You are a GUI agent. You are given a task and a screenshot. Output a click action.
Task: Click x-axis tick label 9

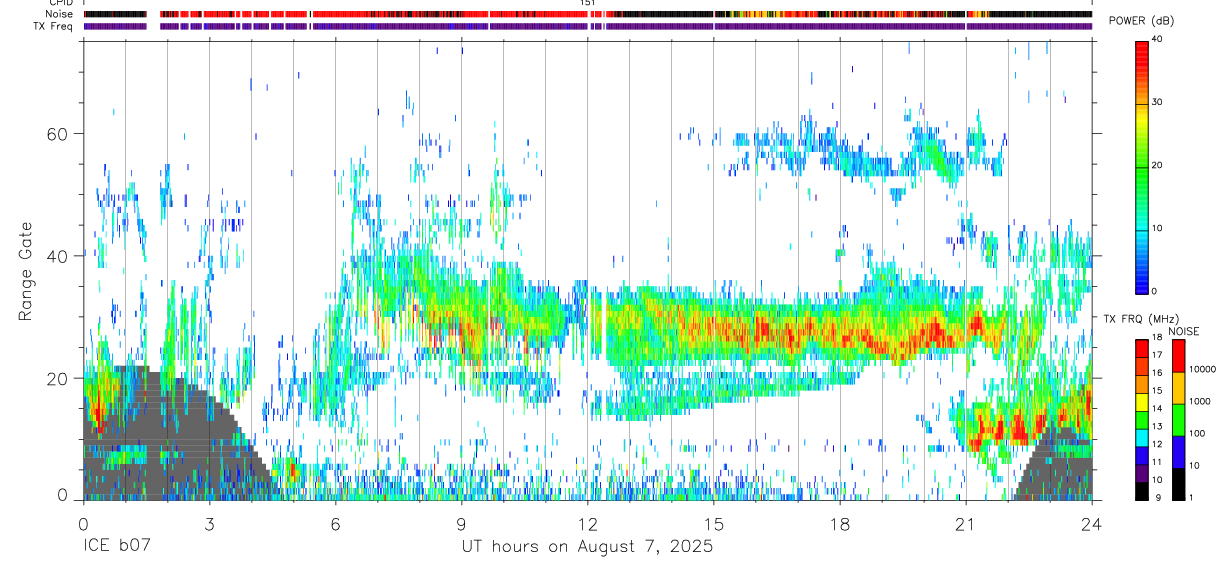[x=461, y=522]
